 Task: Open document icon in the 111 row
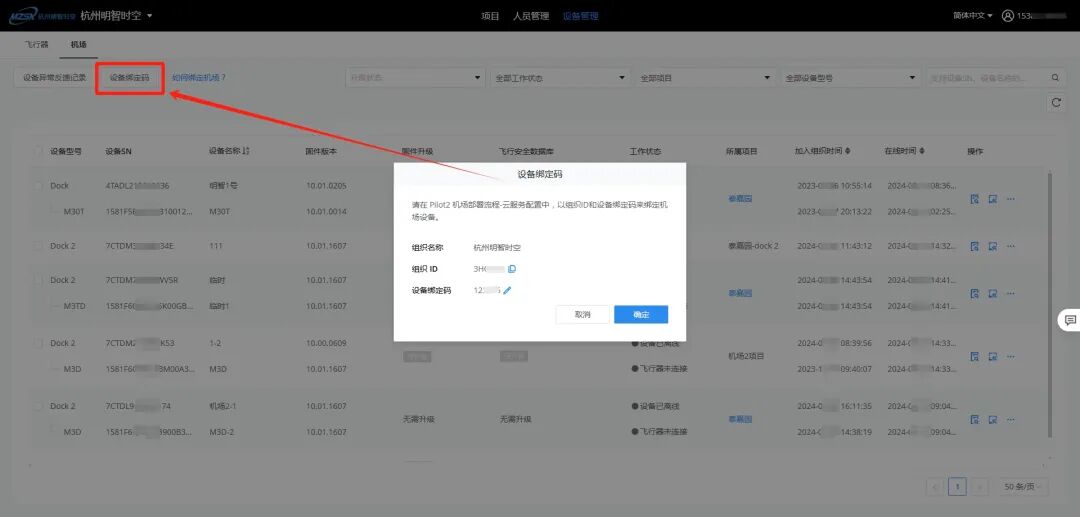pyautogui.click(x=975, y=246)
